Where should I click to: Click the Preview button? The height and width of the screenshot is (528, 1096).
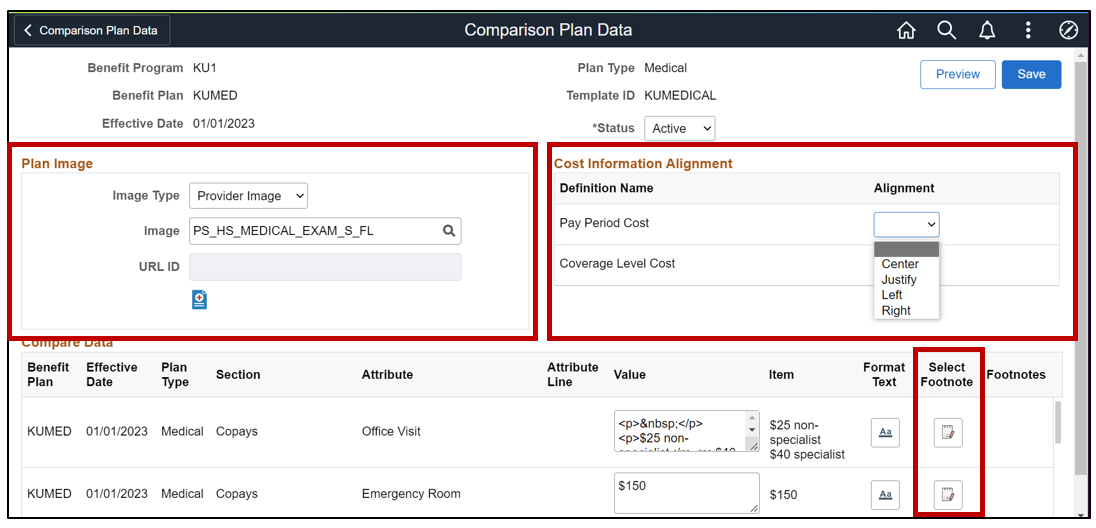957,74
